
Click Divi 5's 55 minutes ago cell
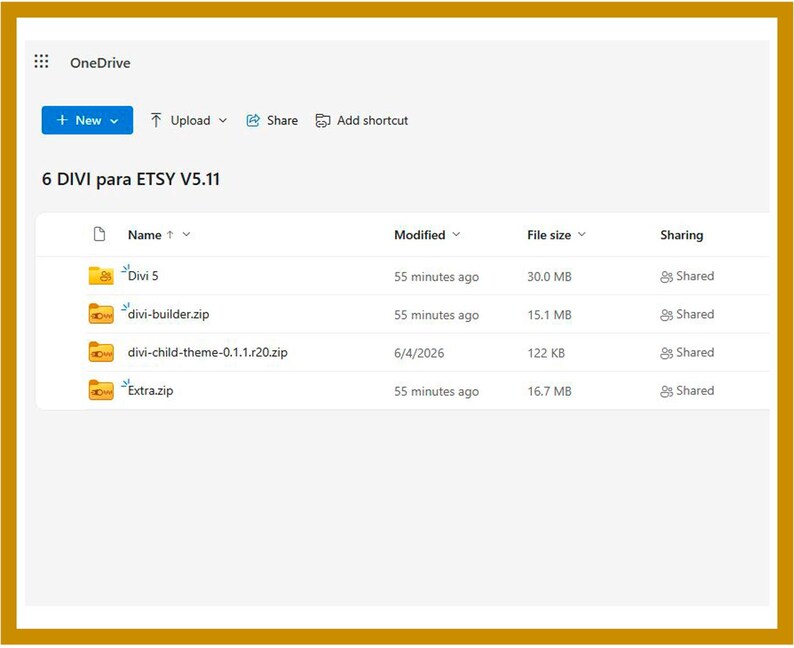(436, 277)
